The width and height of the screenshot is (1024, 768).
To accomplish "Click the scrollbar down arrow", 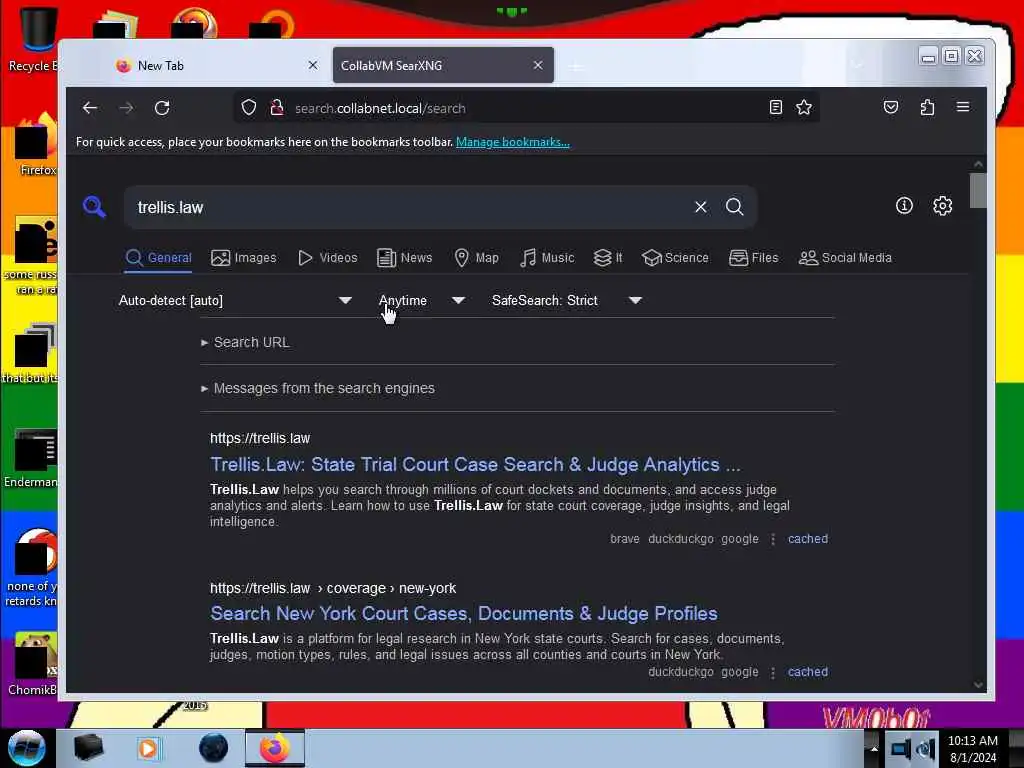I will point(978,684).
